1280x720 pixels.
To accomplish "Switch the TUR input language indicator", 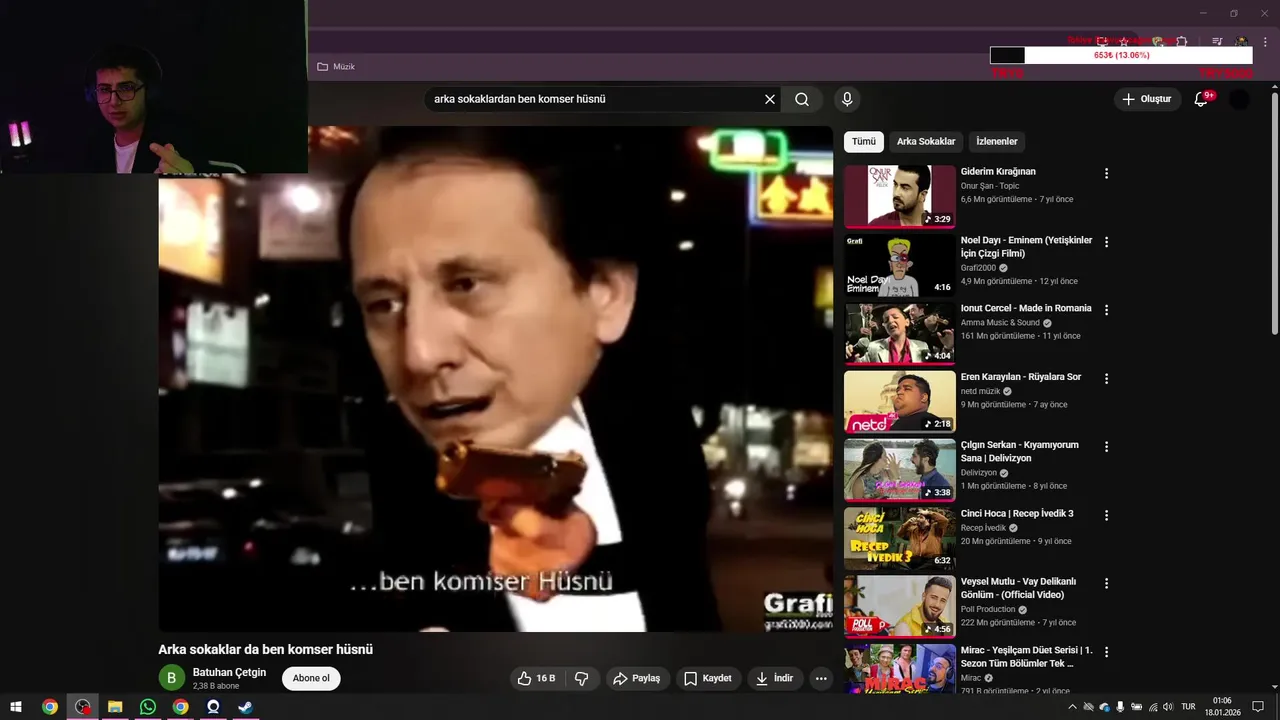I will [1188, 707].
